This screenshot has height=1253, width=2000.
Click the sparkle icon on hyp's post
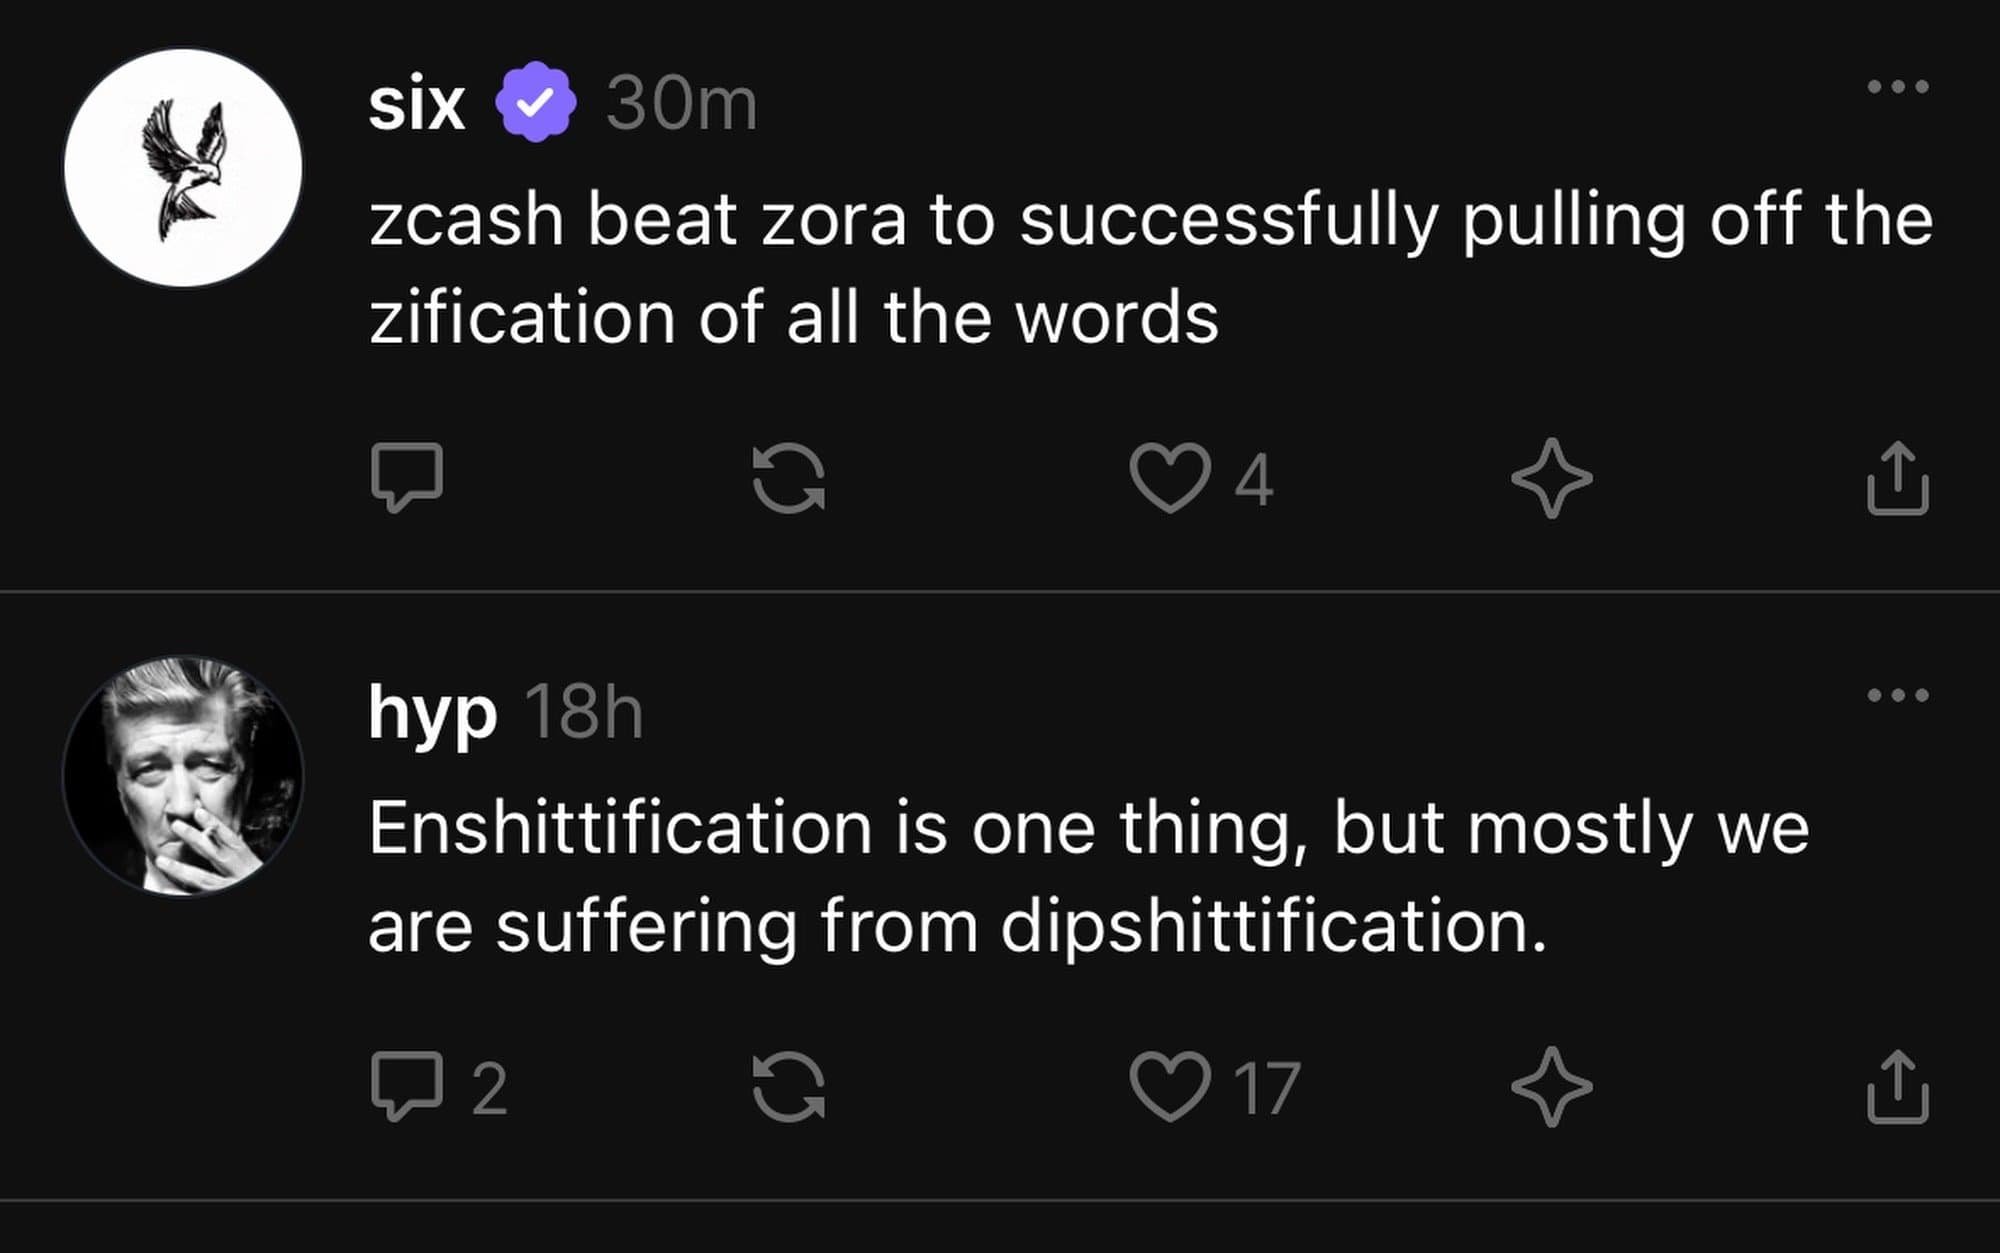(1551, 1086)
